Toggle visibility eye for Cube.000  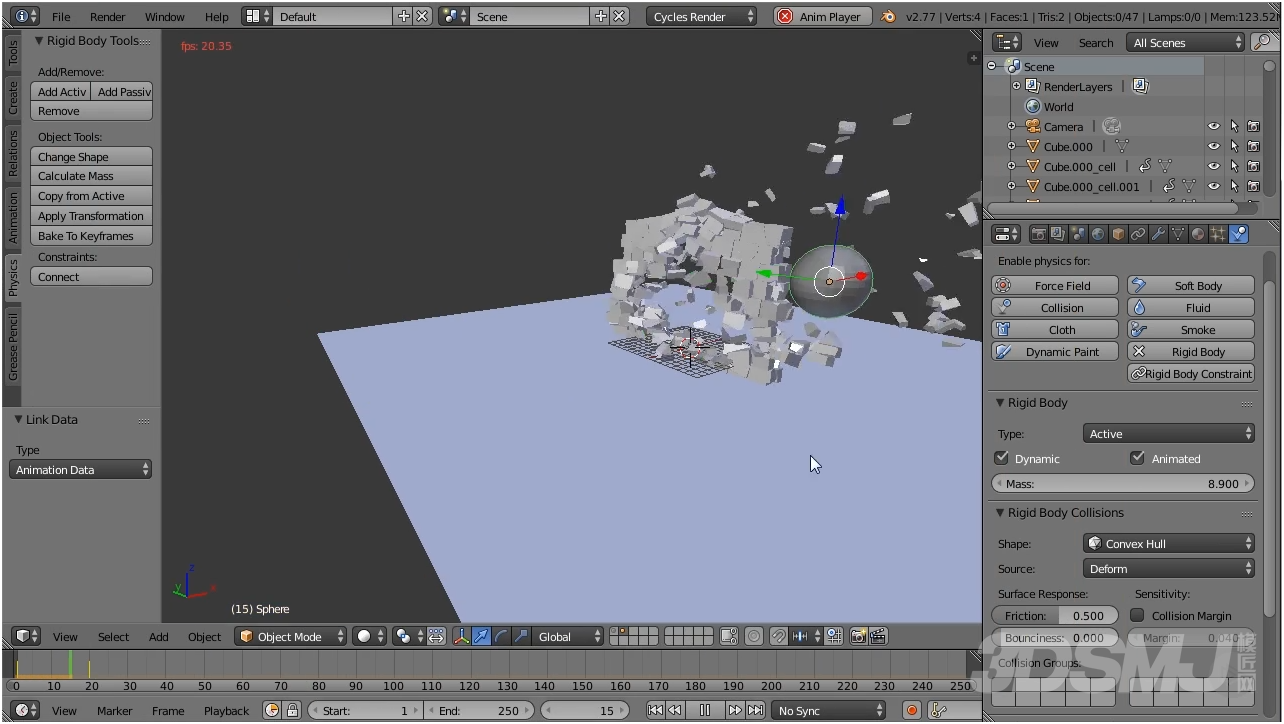pos(1214,147)
